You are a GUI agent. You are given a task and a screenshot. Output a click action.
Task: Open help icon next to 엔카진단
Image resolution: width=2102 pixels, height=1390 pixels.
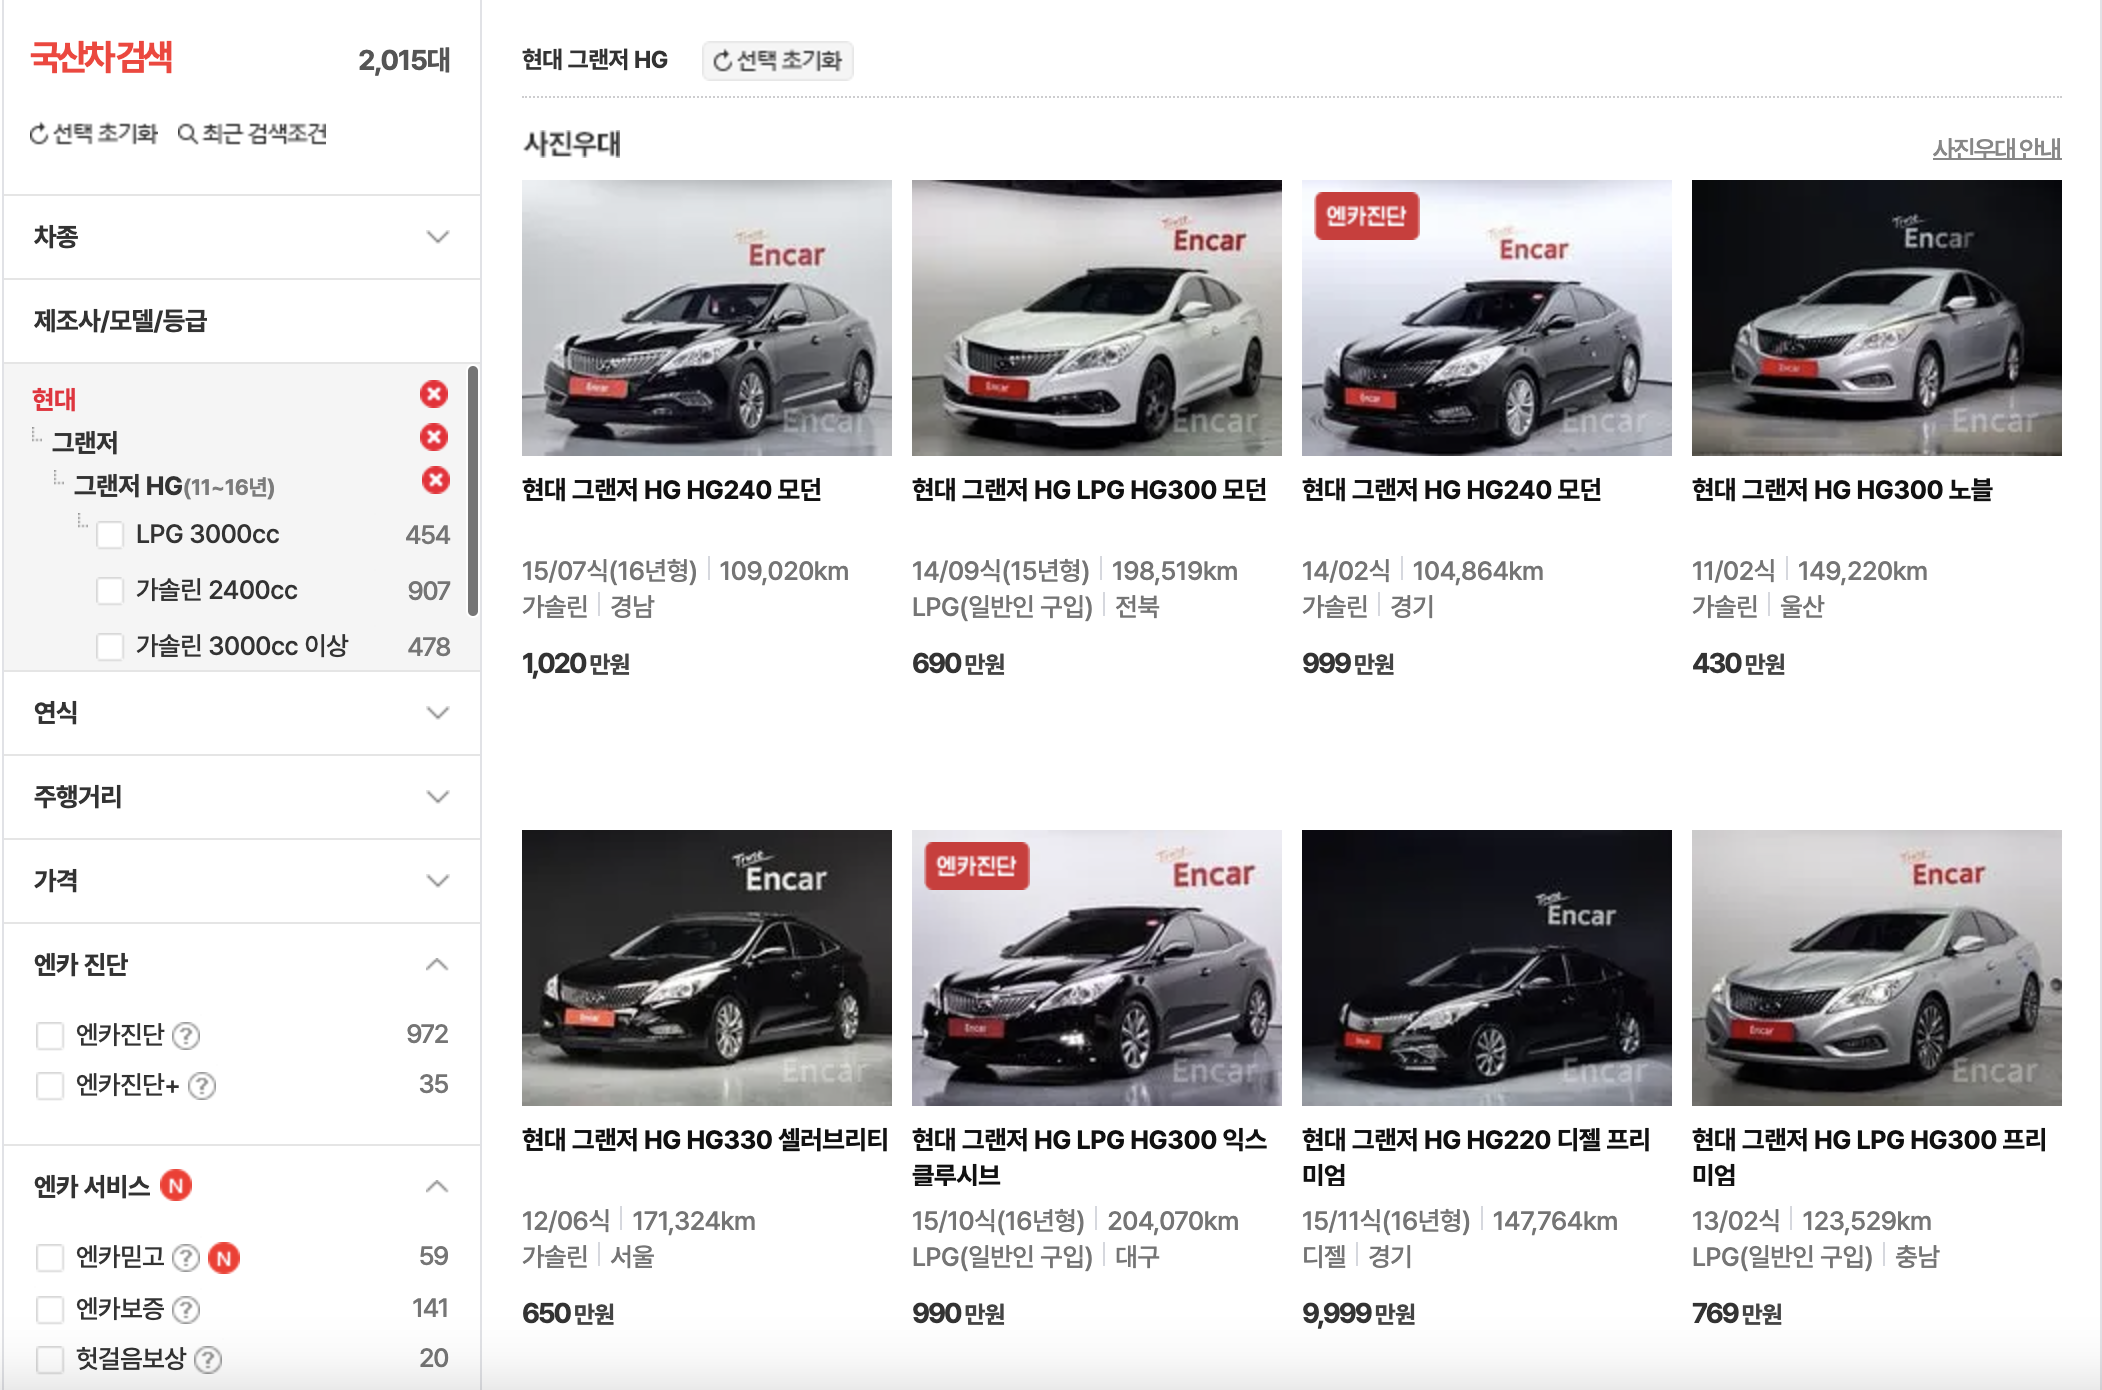[186, 1035]
